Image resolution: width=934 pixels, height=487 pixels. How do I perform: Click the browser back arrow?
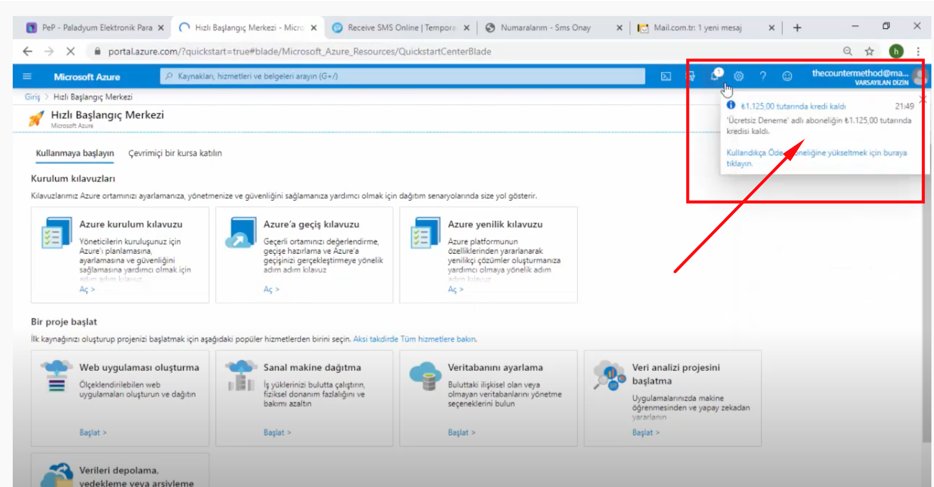(27, 51)
